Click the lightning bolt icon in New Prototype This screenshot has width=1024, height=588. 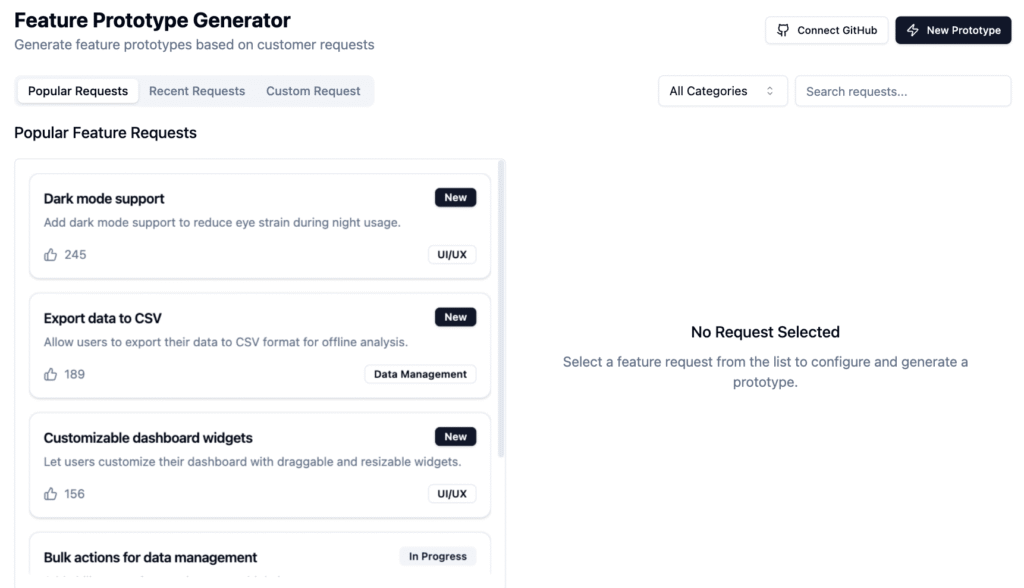(x=912, y=30)
